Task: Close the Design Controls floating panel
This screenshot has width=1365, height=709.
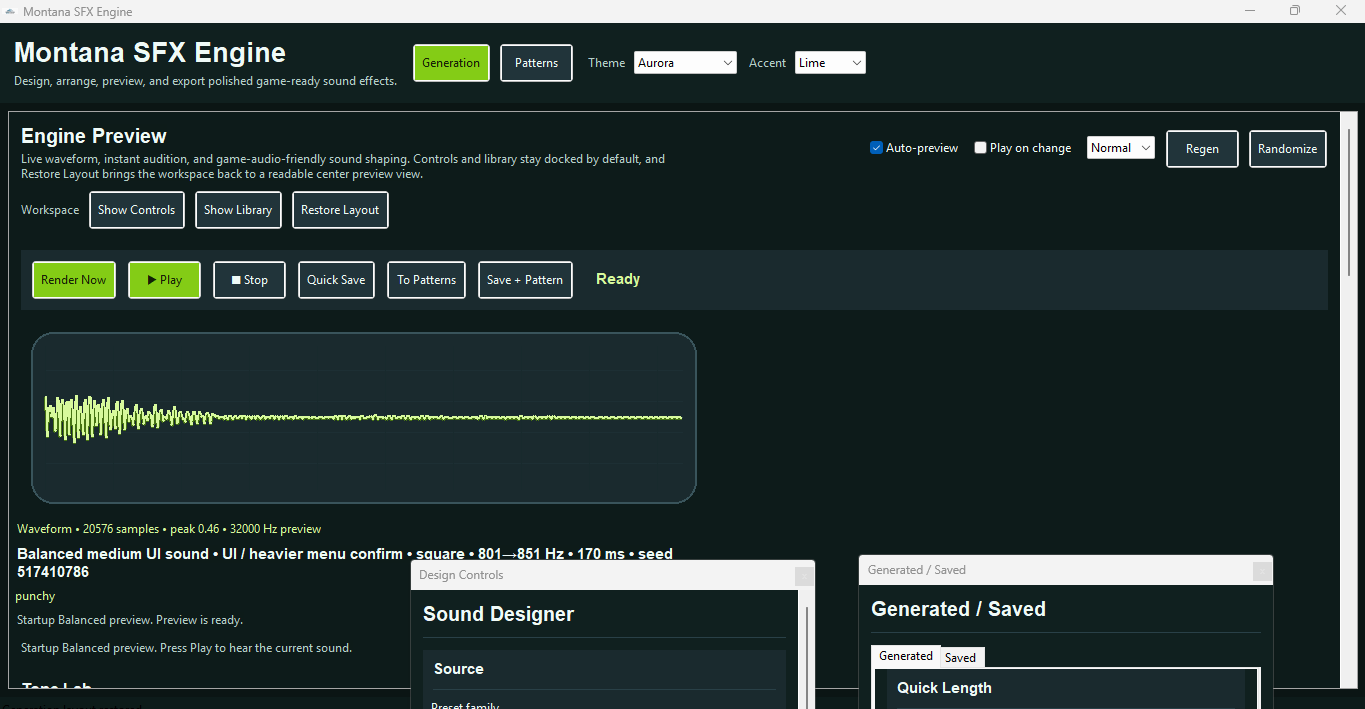Action: tap(803, 575)
